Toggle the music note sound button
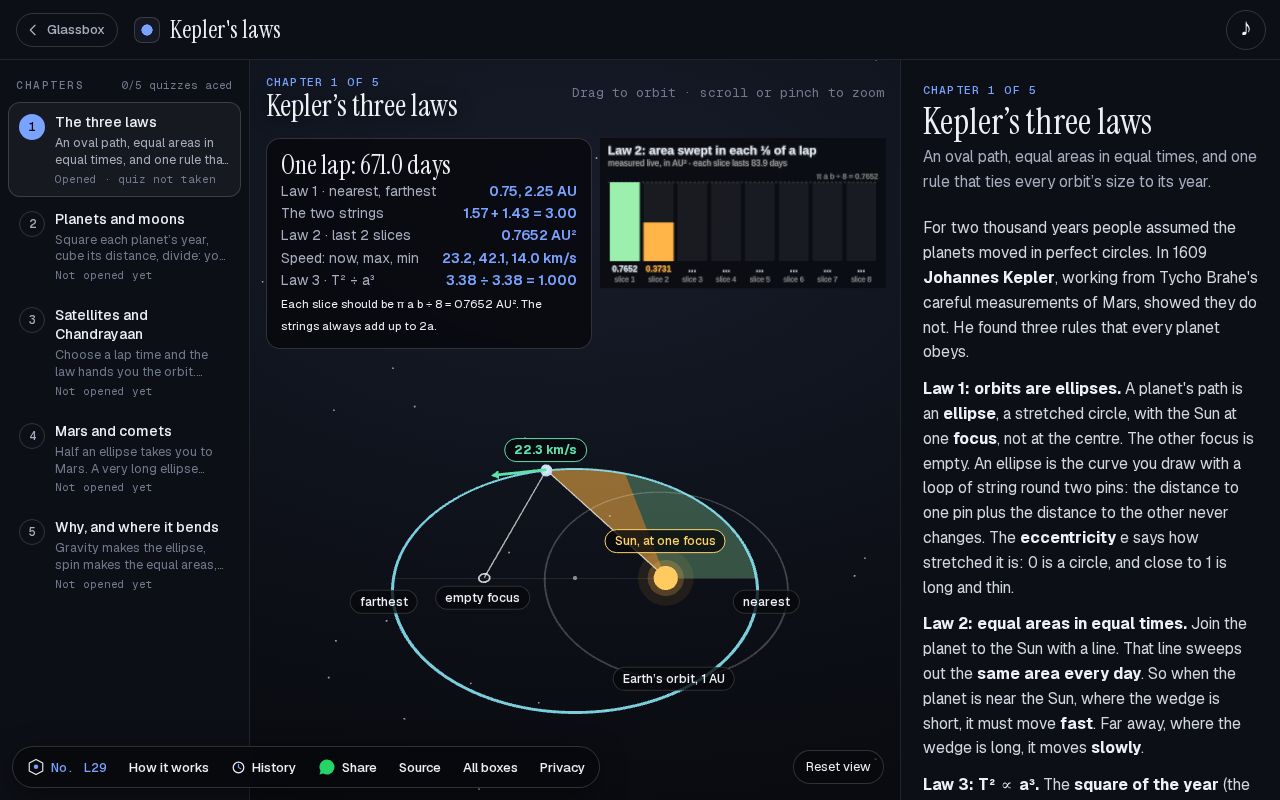 [1246, 30]
